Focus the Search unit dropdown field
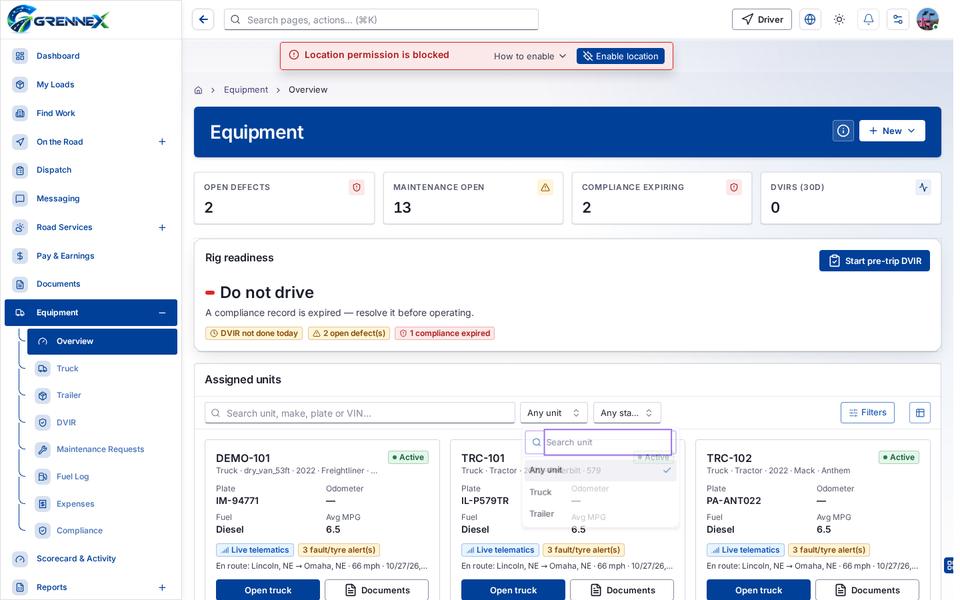Image resolution: width=960 pixels, height=600 pixels. (607, 442)
